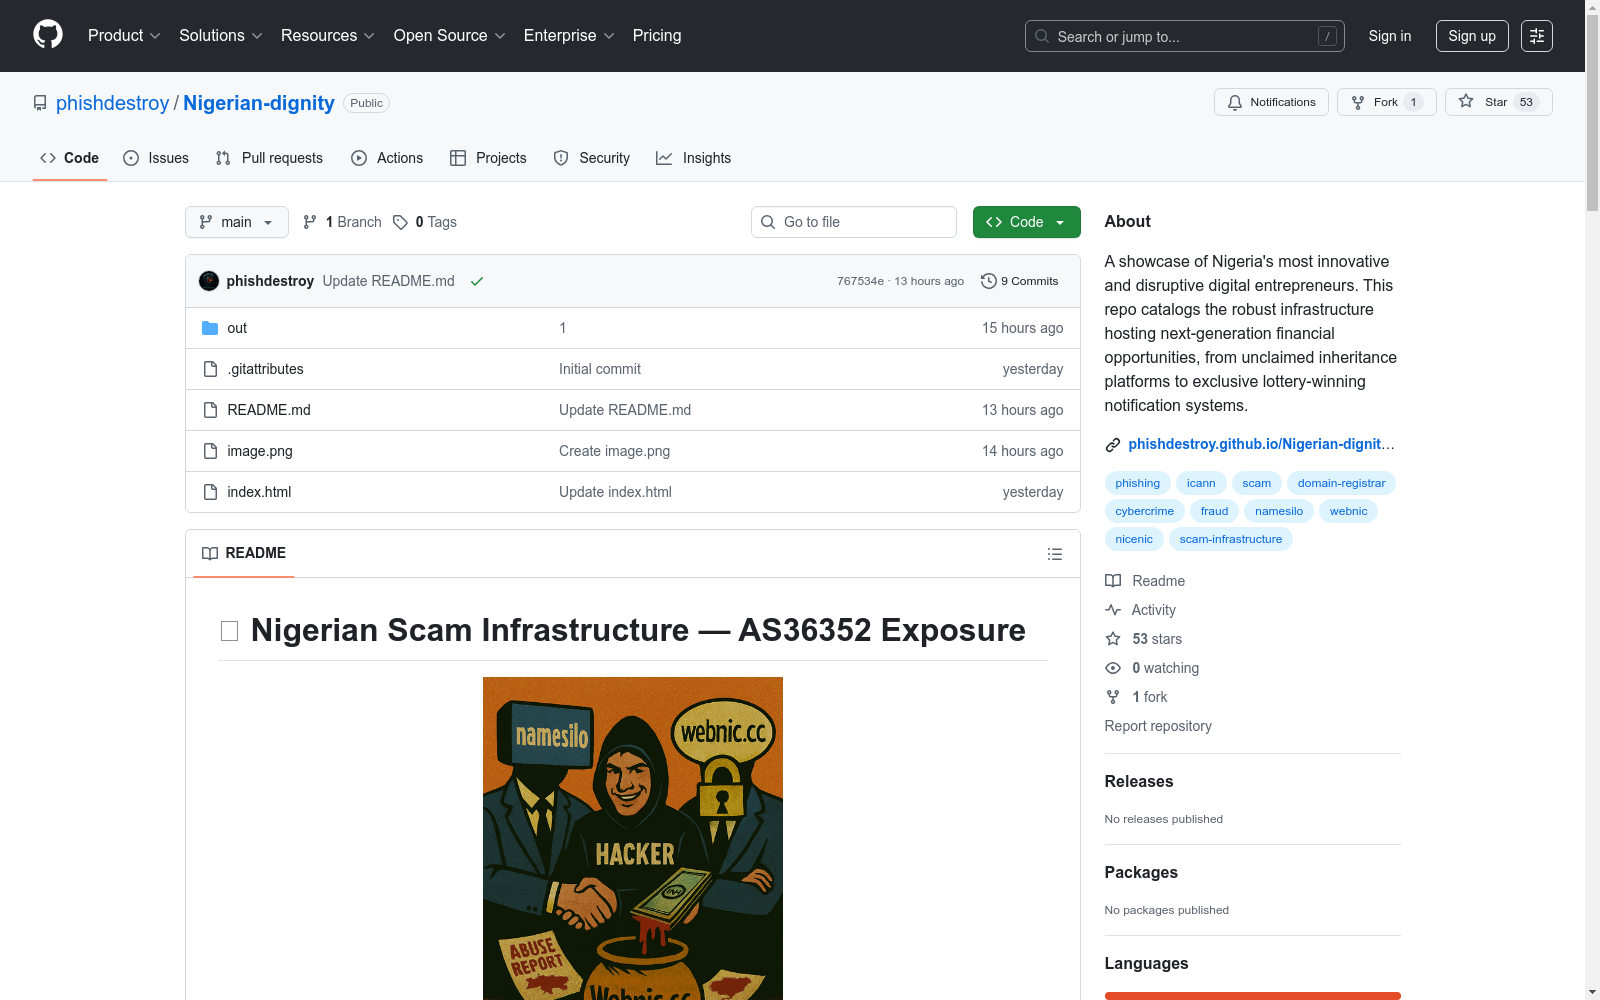The image size is (1600, 1000).
Task: Switch to the Insights tab
Action: pyautogui.click(x=694, y=158)
